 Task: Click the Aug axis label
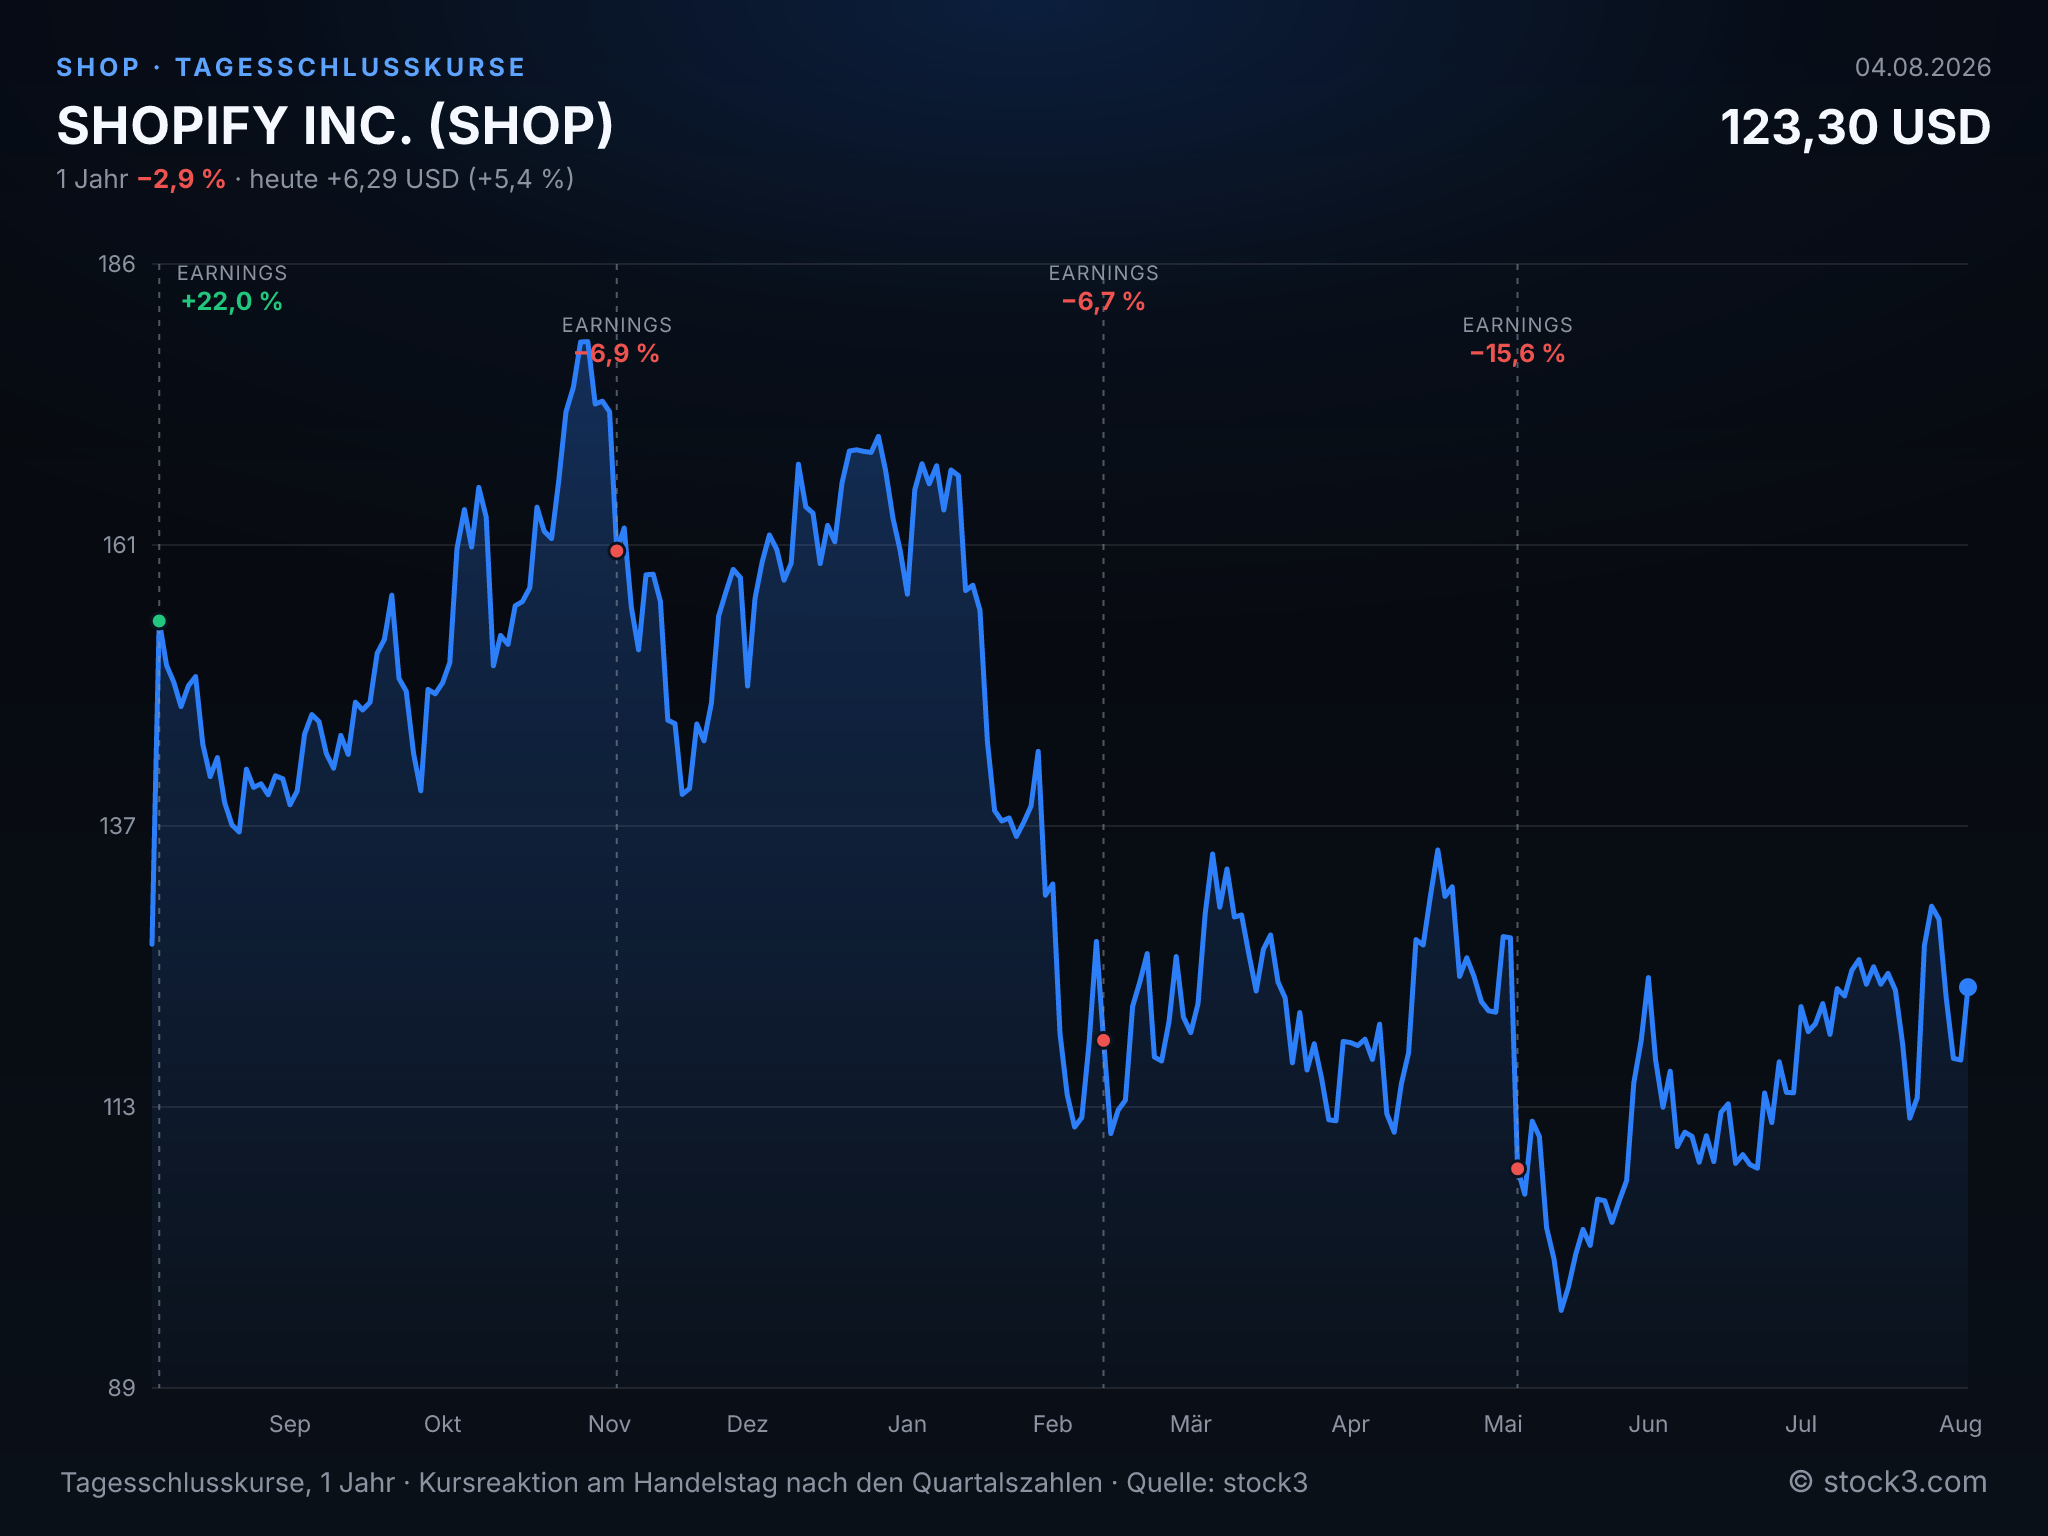click(x=1960, y=1424)
